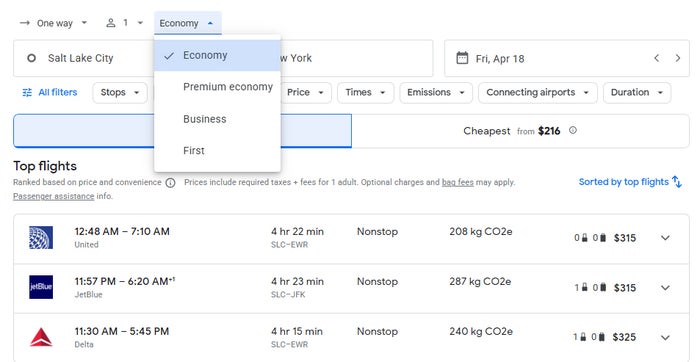Open the Price filter dropdown
Screen dimensions: 700x362
click(305, 92)
